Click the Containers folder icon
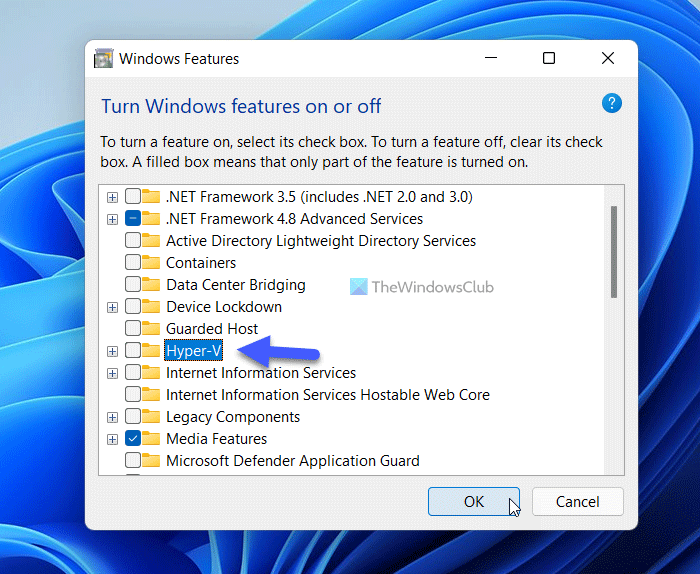This screenshot has height=574, width=700. (151, 262)
